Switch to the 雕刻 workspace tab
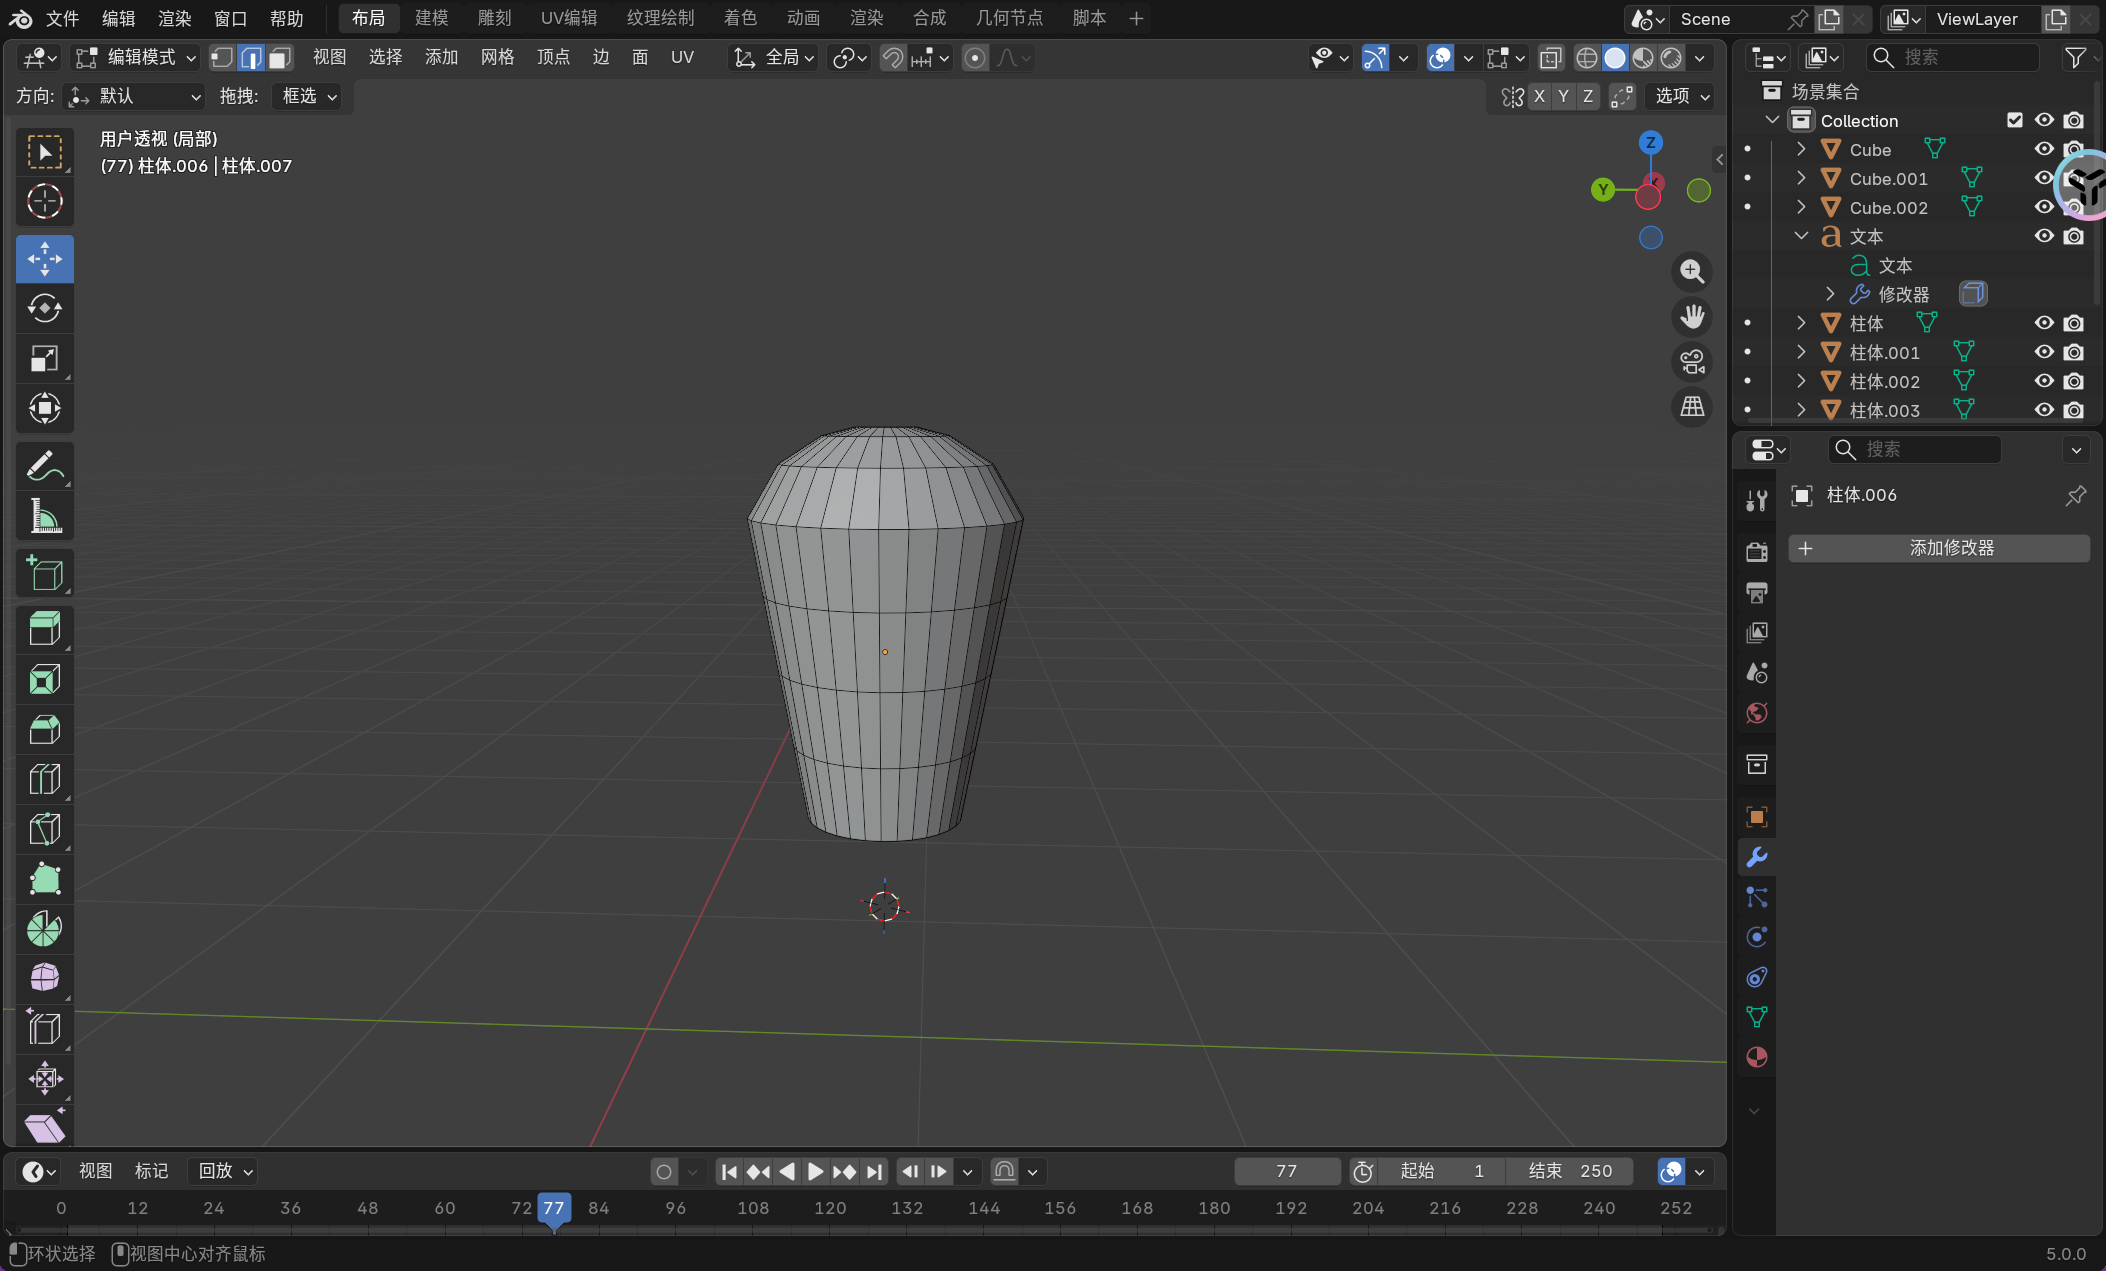Image resolution: width=2106 pixels, height=1271 pixels. [494, 18]
